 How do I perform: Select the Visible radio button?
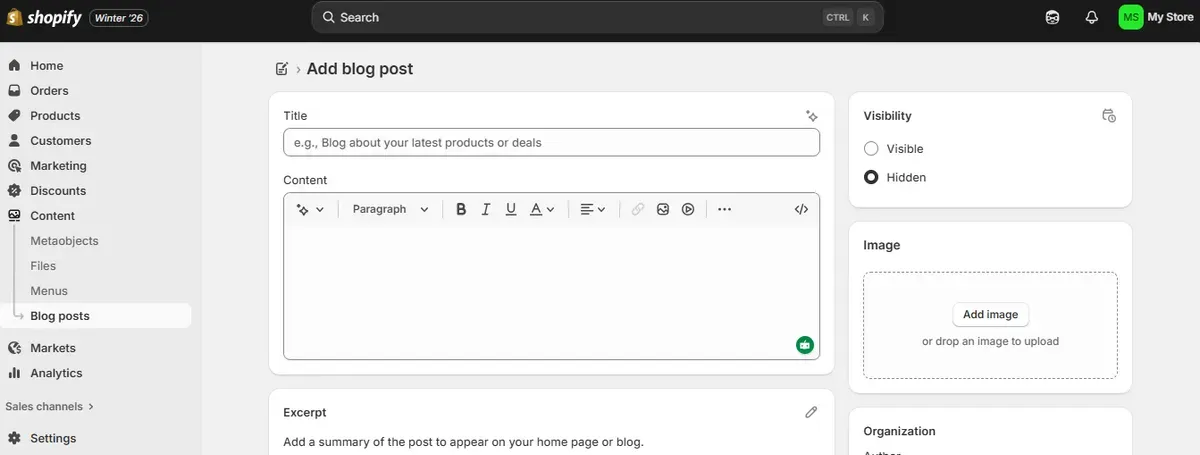[x=871, y=148]
